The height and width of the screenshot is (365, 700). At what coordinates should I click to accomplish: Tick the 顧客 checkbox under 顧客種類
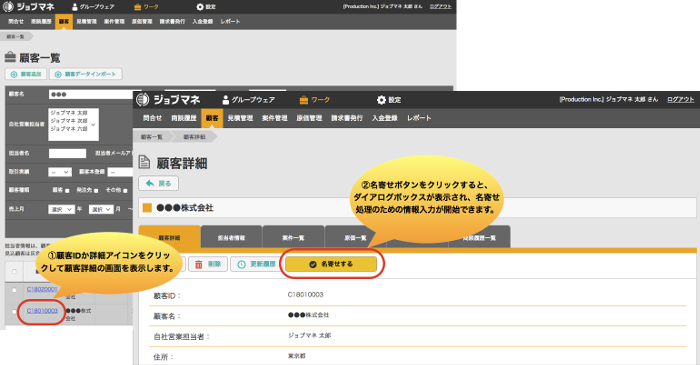pyautogui.click(x=67, y=191)
